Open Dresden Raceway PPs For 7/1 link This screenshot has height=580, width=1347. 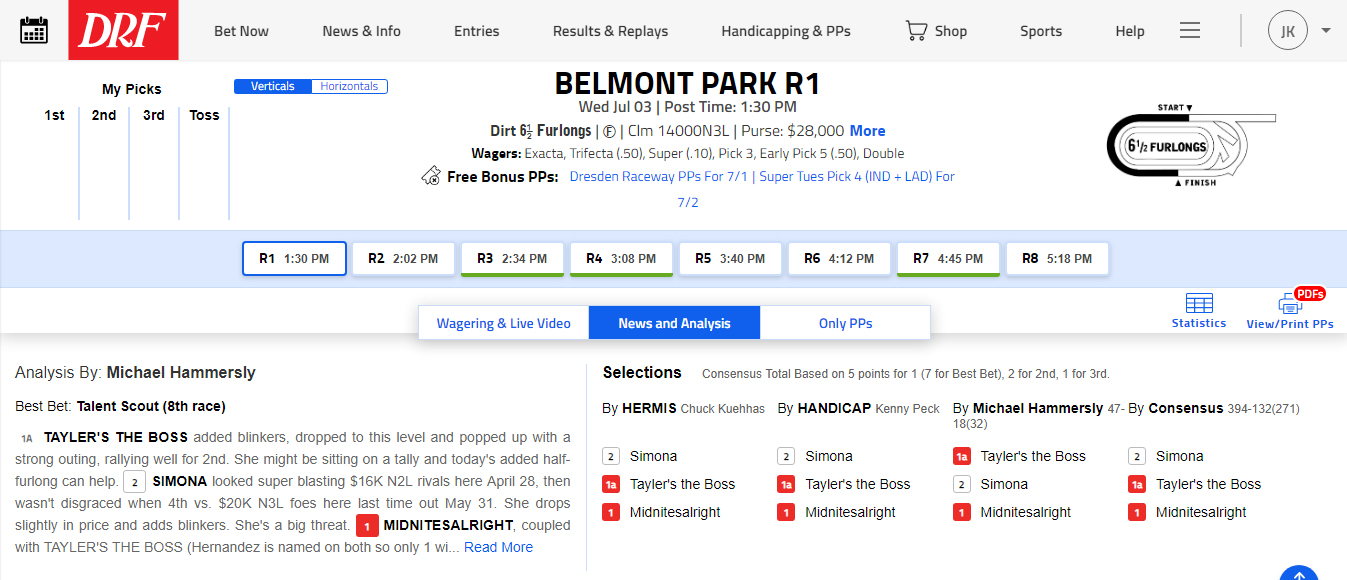point(660,176)
